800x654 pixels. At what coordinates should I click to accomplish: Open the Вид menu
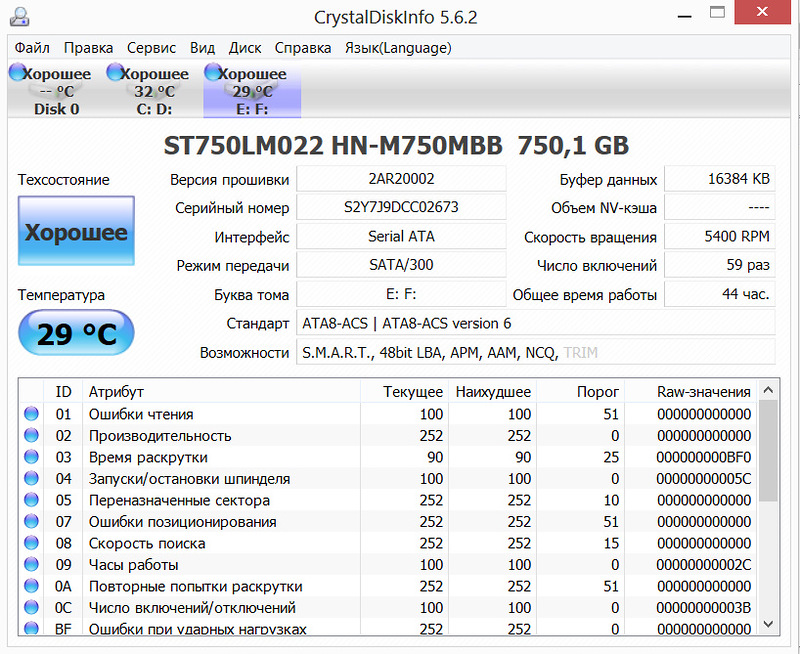203,48
